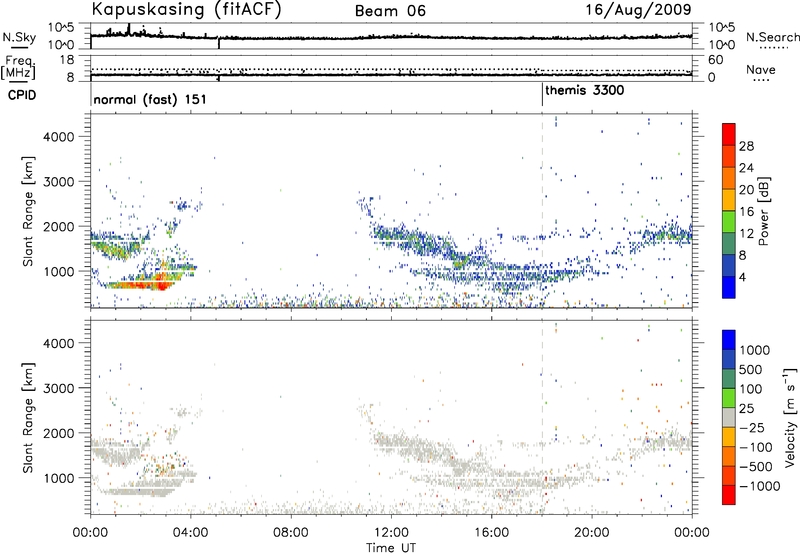Click the 4000 tick in power panel
Image resolution: width=800 pixels, height=554 pixels.
point(59,137)
